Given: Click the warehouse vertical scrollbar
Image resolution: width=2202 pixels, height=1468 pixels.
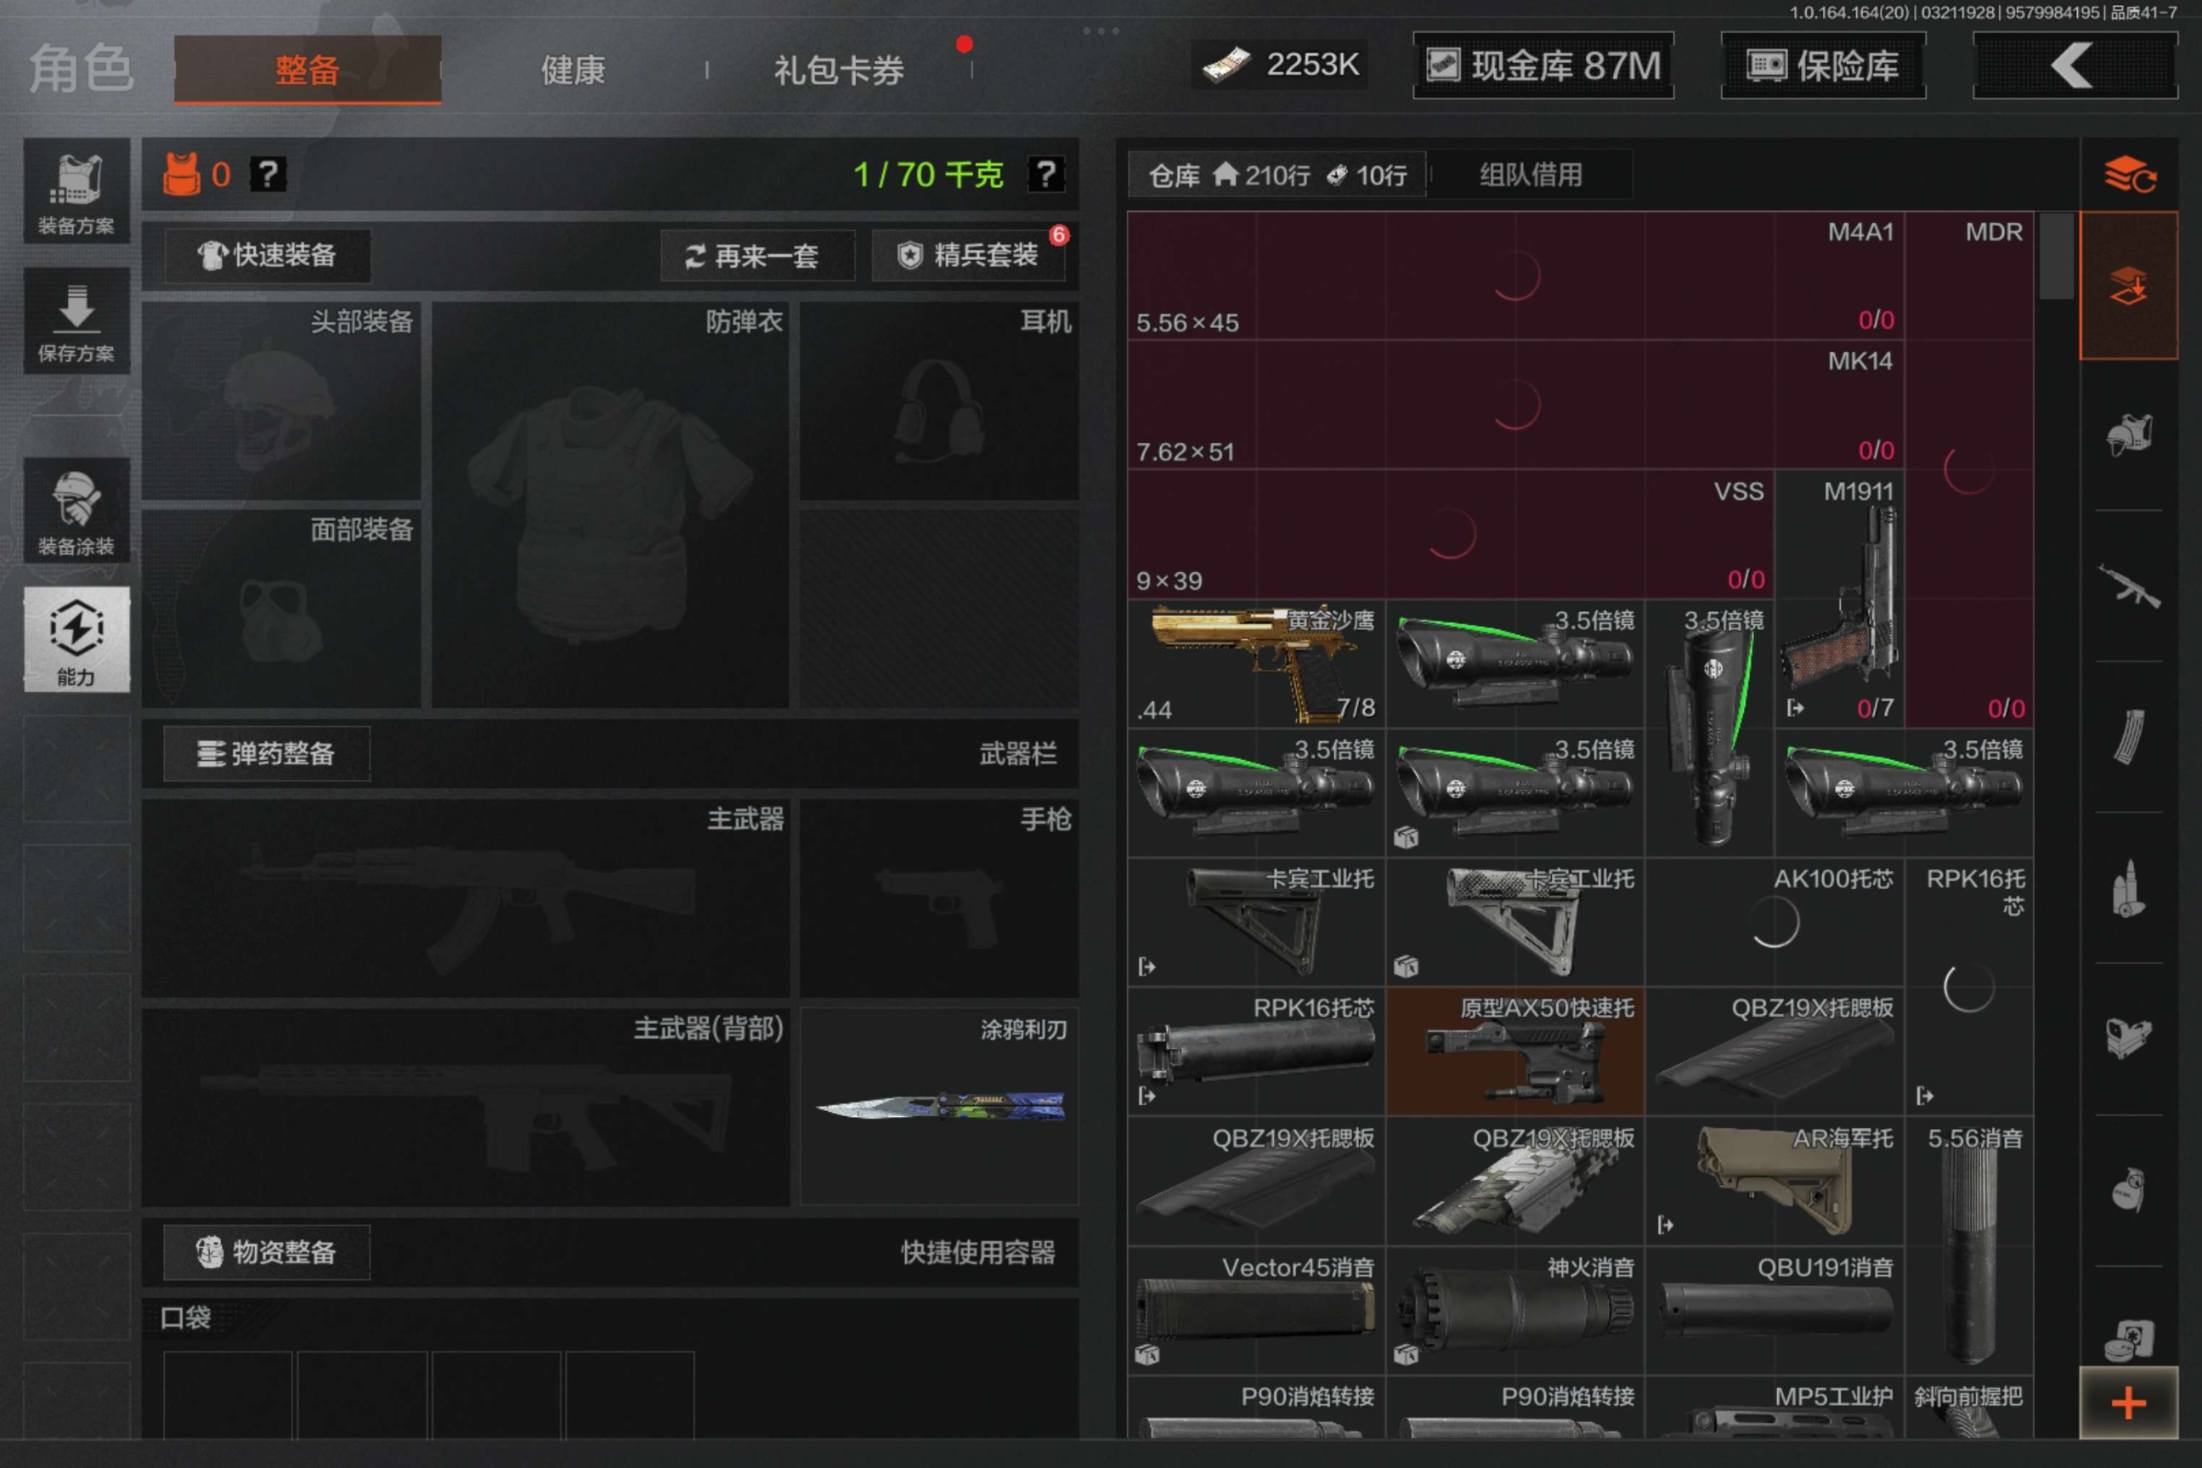Looking at the screenshot, I should click(x=2055, y=256).
